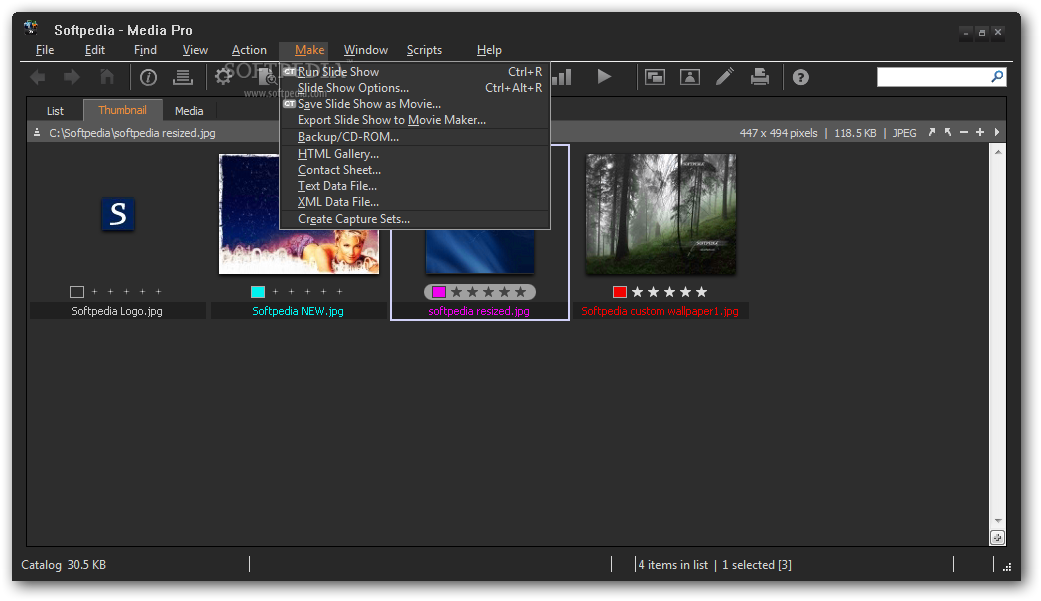Click the right triangle arrow in info bar

click(997, 132)
